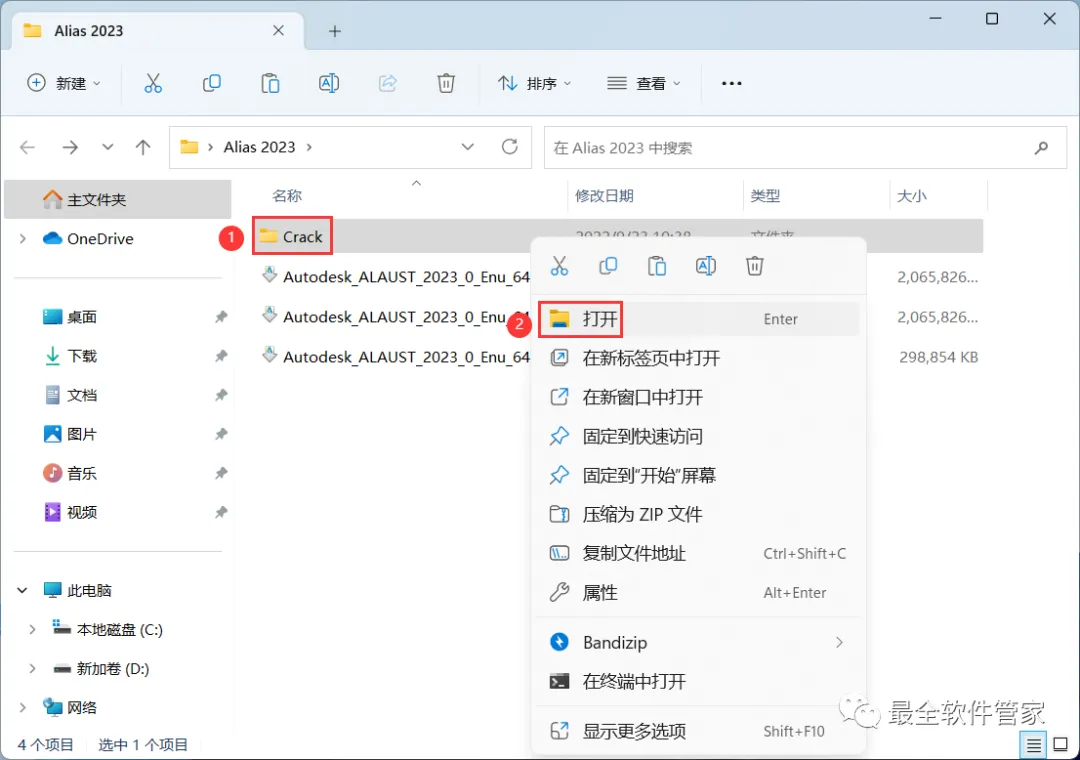Unpin 桌面 using its pin icon
This screenshot has height=760, width=1080.
(x=220, y=317)
